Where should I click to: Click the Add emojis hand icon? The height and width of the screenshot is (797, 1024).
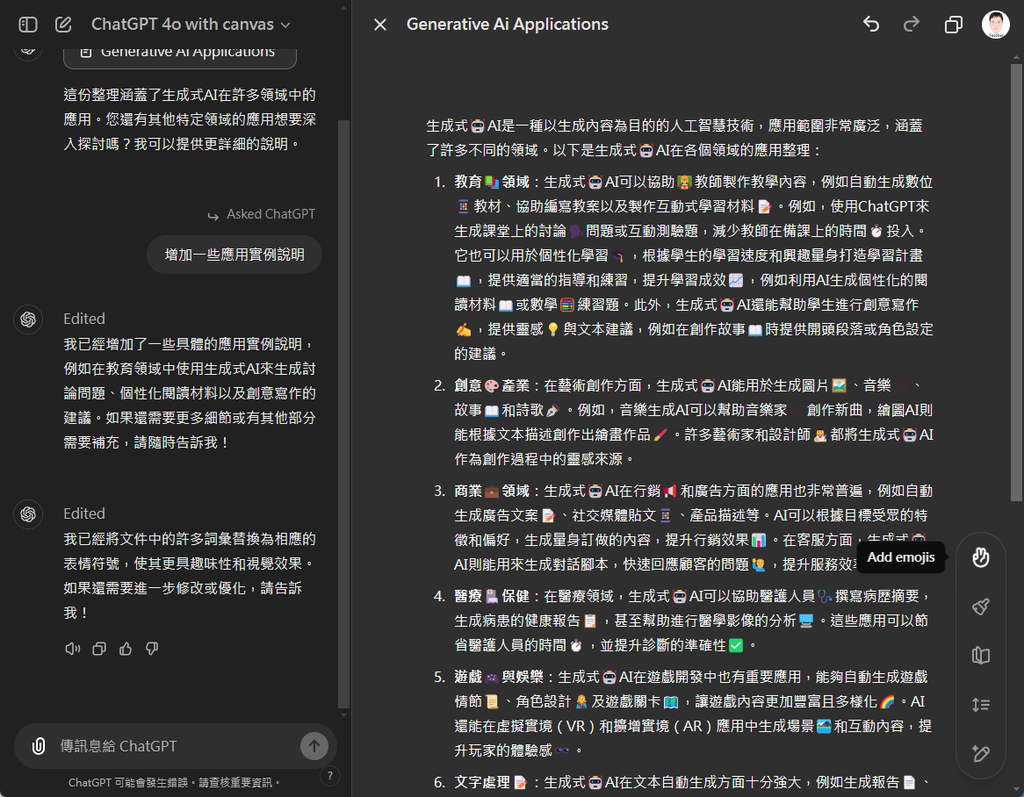point(981,557)
